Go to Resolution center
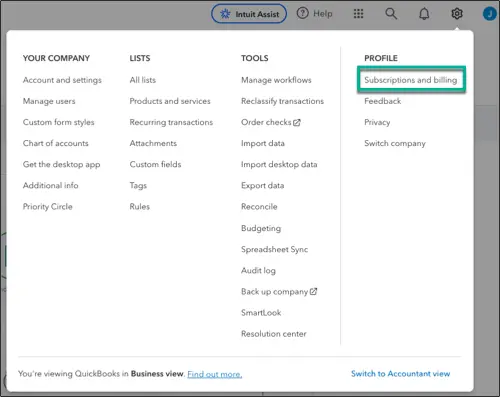 coord(274,334)
